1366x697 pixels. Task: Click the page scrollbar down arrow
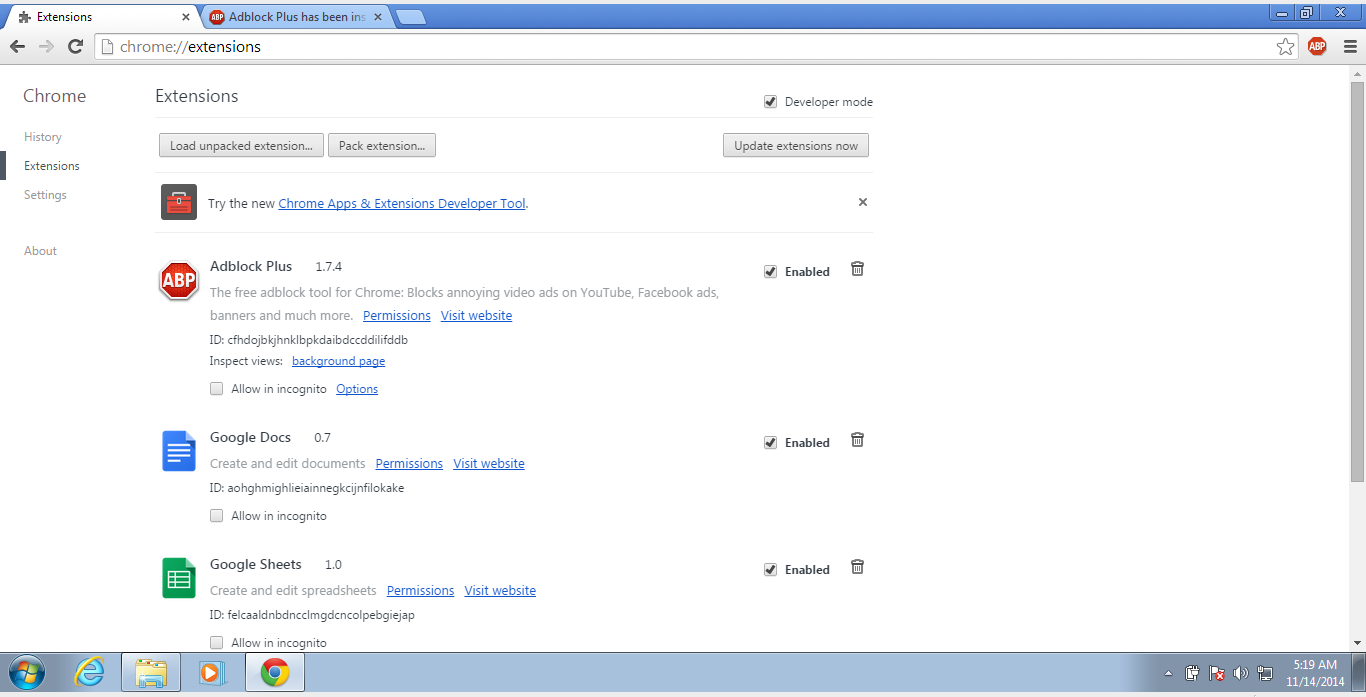coord(1357,643)
